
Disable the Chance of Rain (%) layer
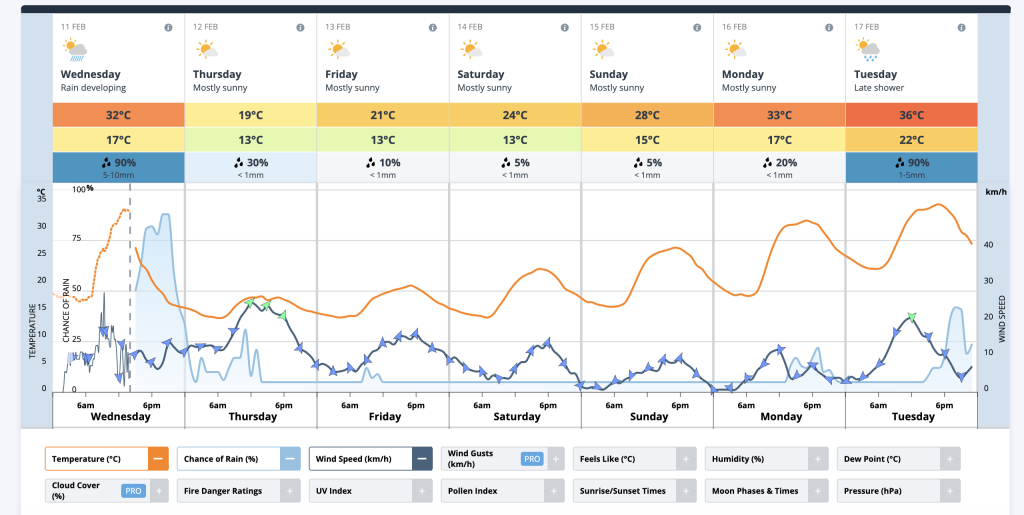click(289, 459)
